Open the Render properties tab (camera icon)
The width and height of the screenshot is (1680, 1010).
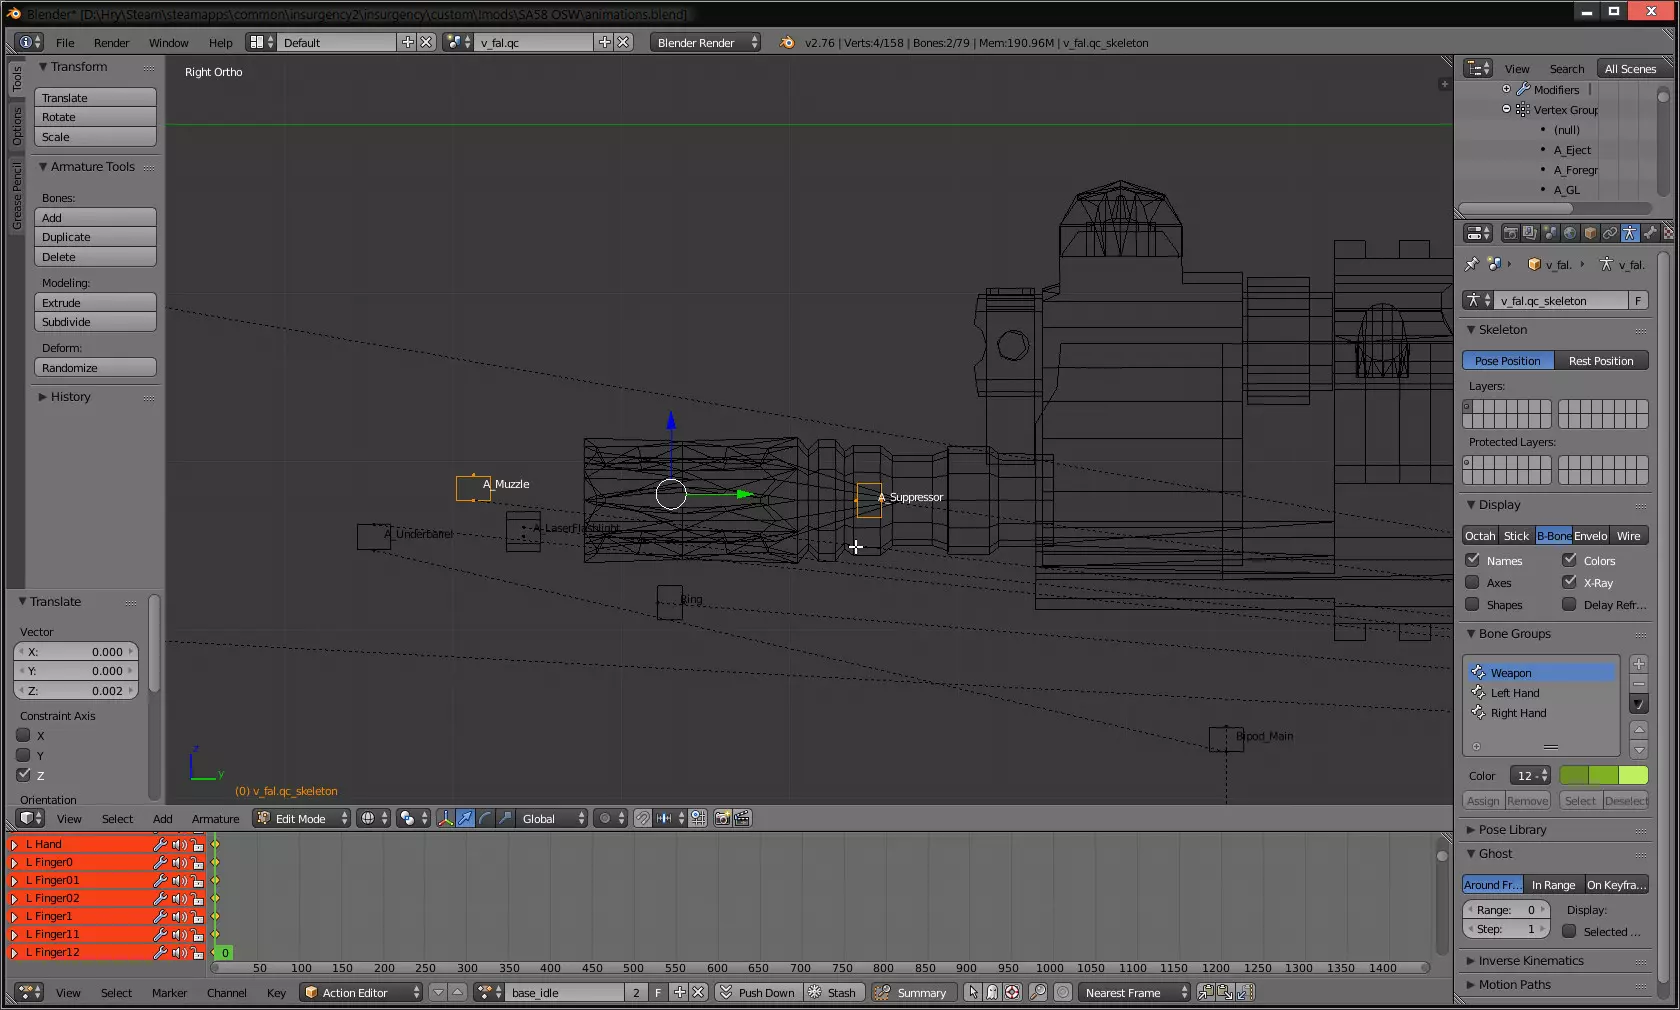1510,233
